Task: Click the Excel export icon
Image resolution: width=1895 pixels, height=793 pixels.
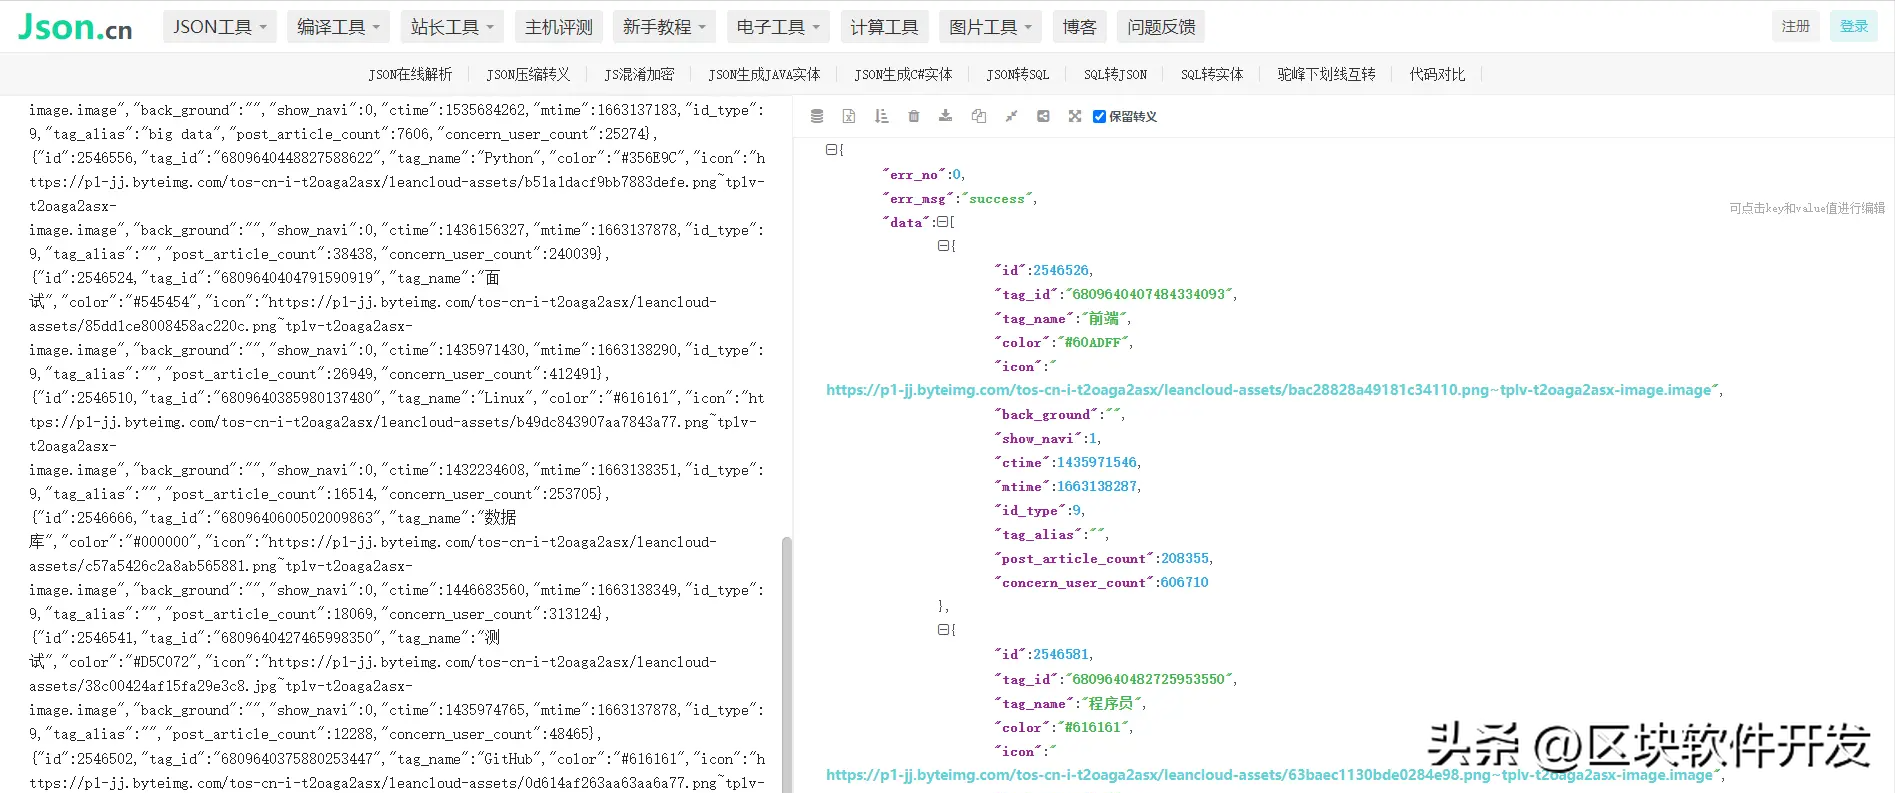Action: (849, 116)
